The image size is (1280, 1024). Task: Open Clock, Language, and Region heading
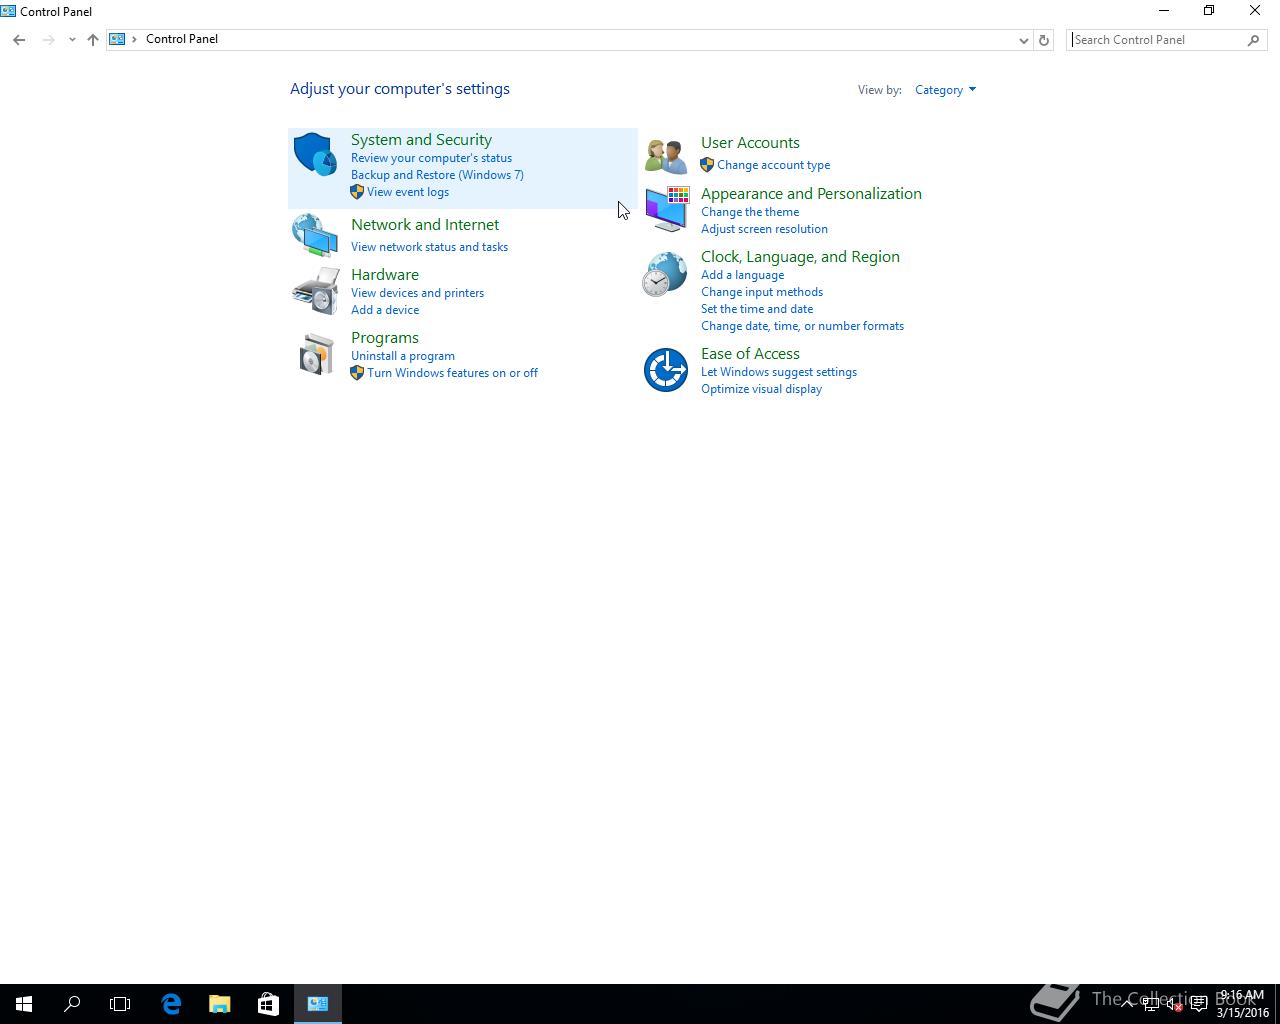tap(800, 257)
